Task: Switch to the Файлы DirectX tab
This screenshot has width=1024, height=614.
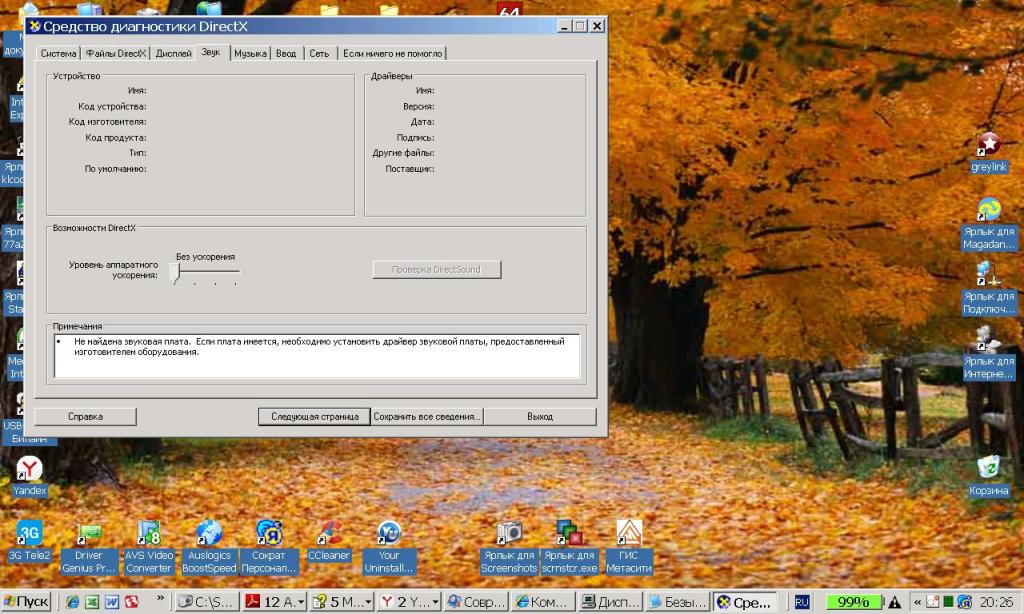Action: (x=116, y=53)
